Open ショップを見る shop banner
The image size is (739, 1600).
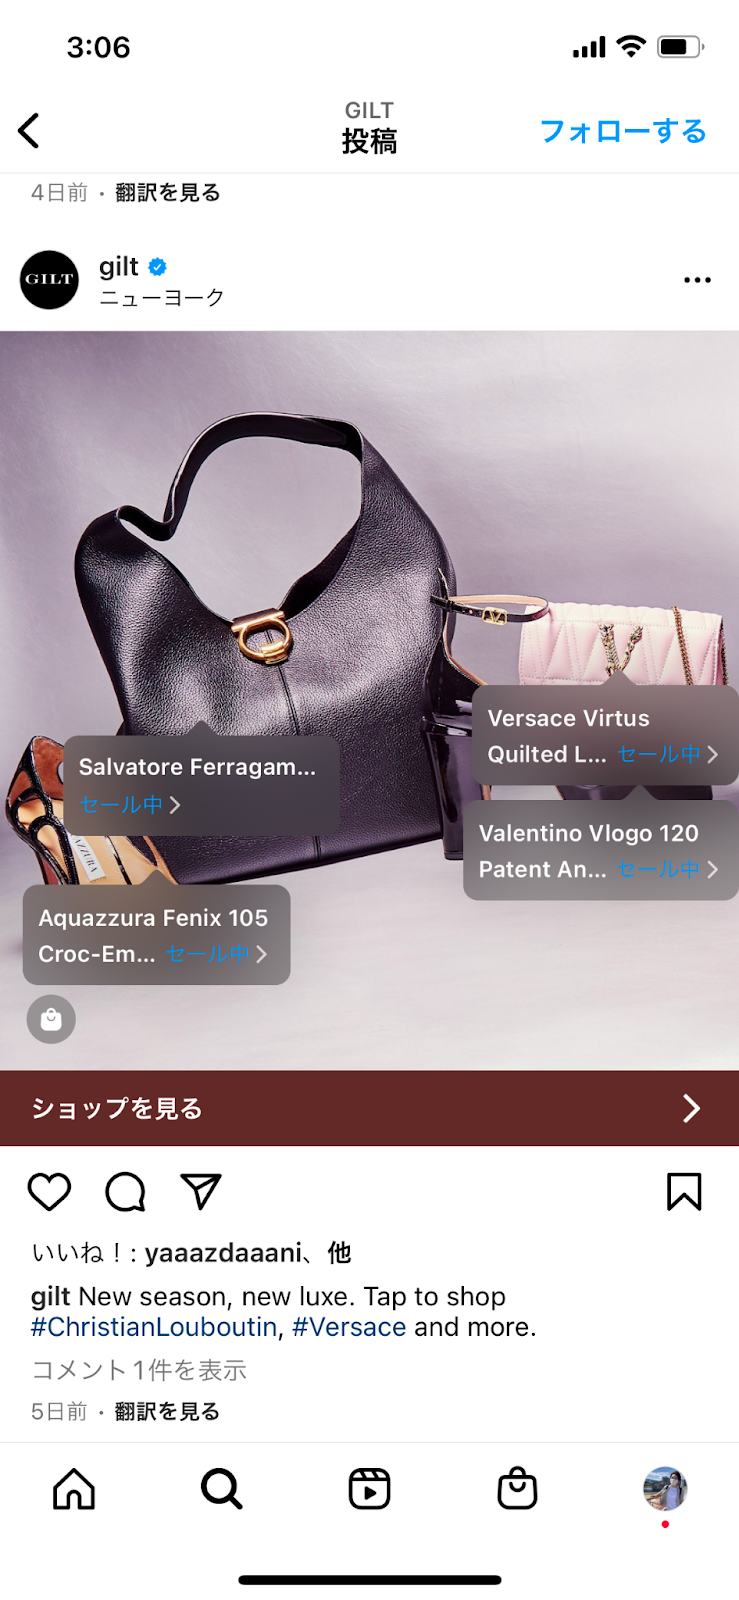[x=369, y=1108]
